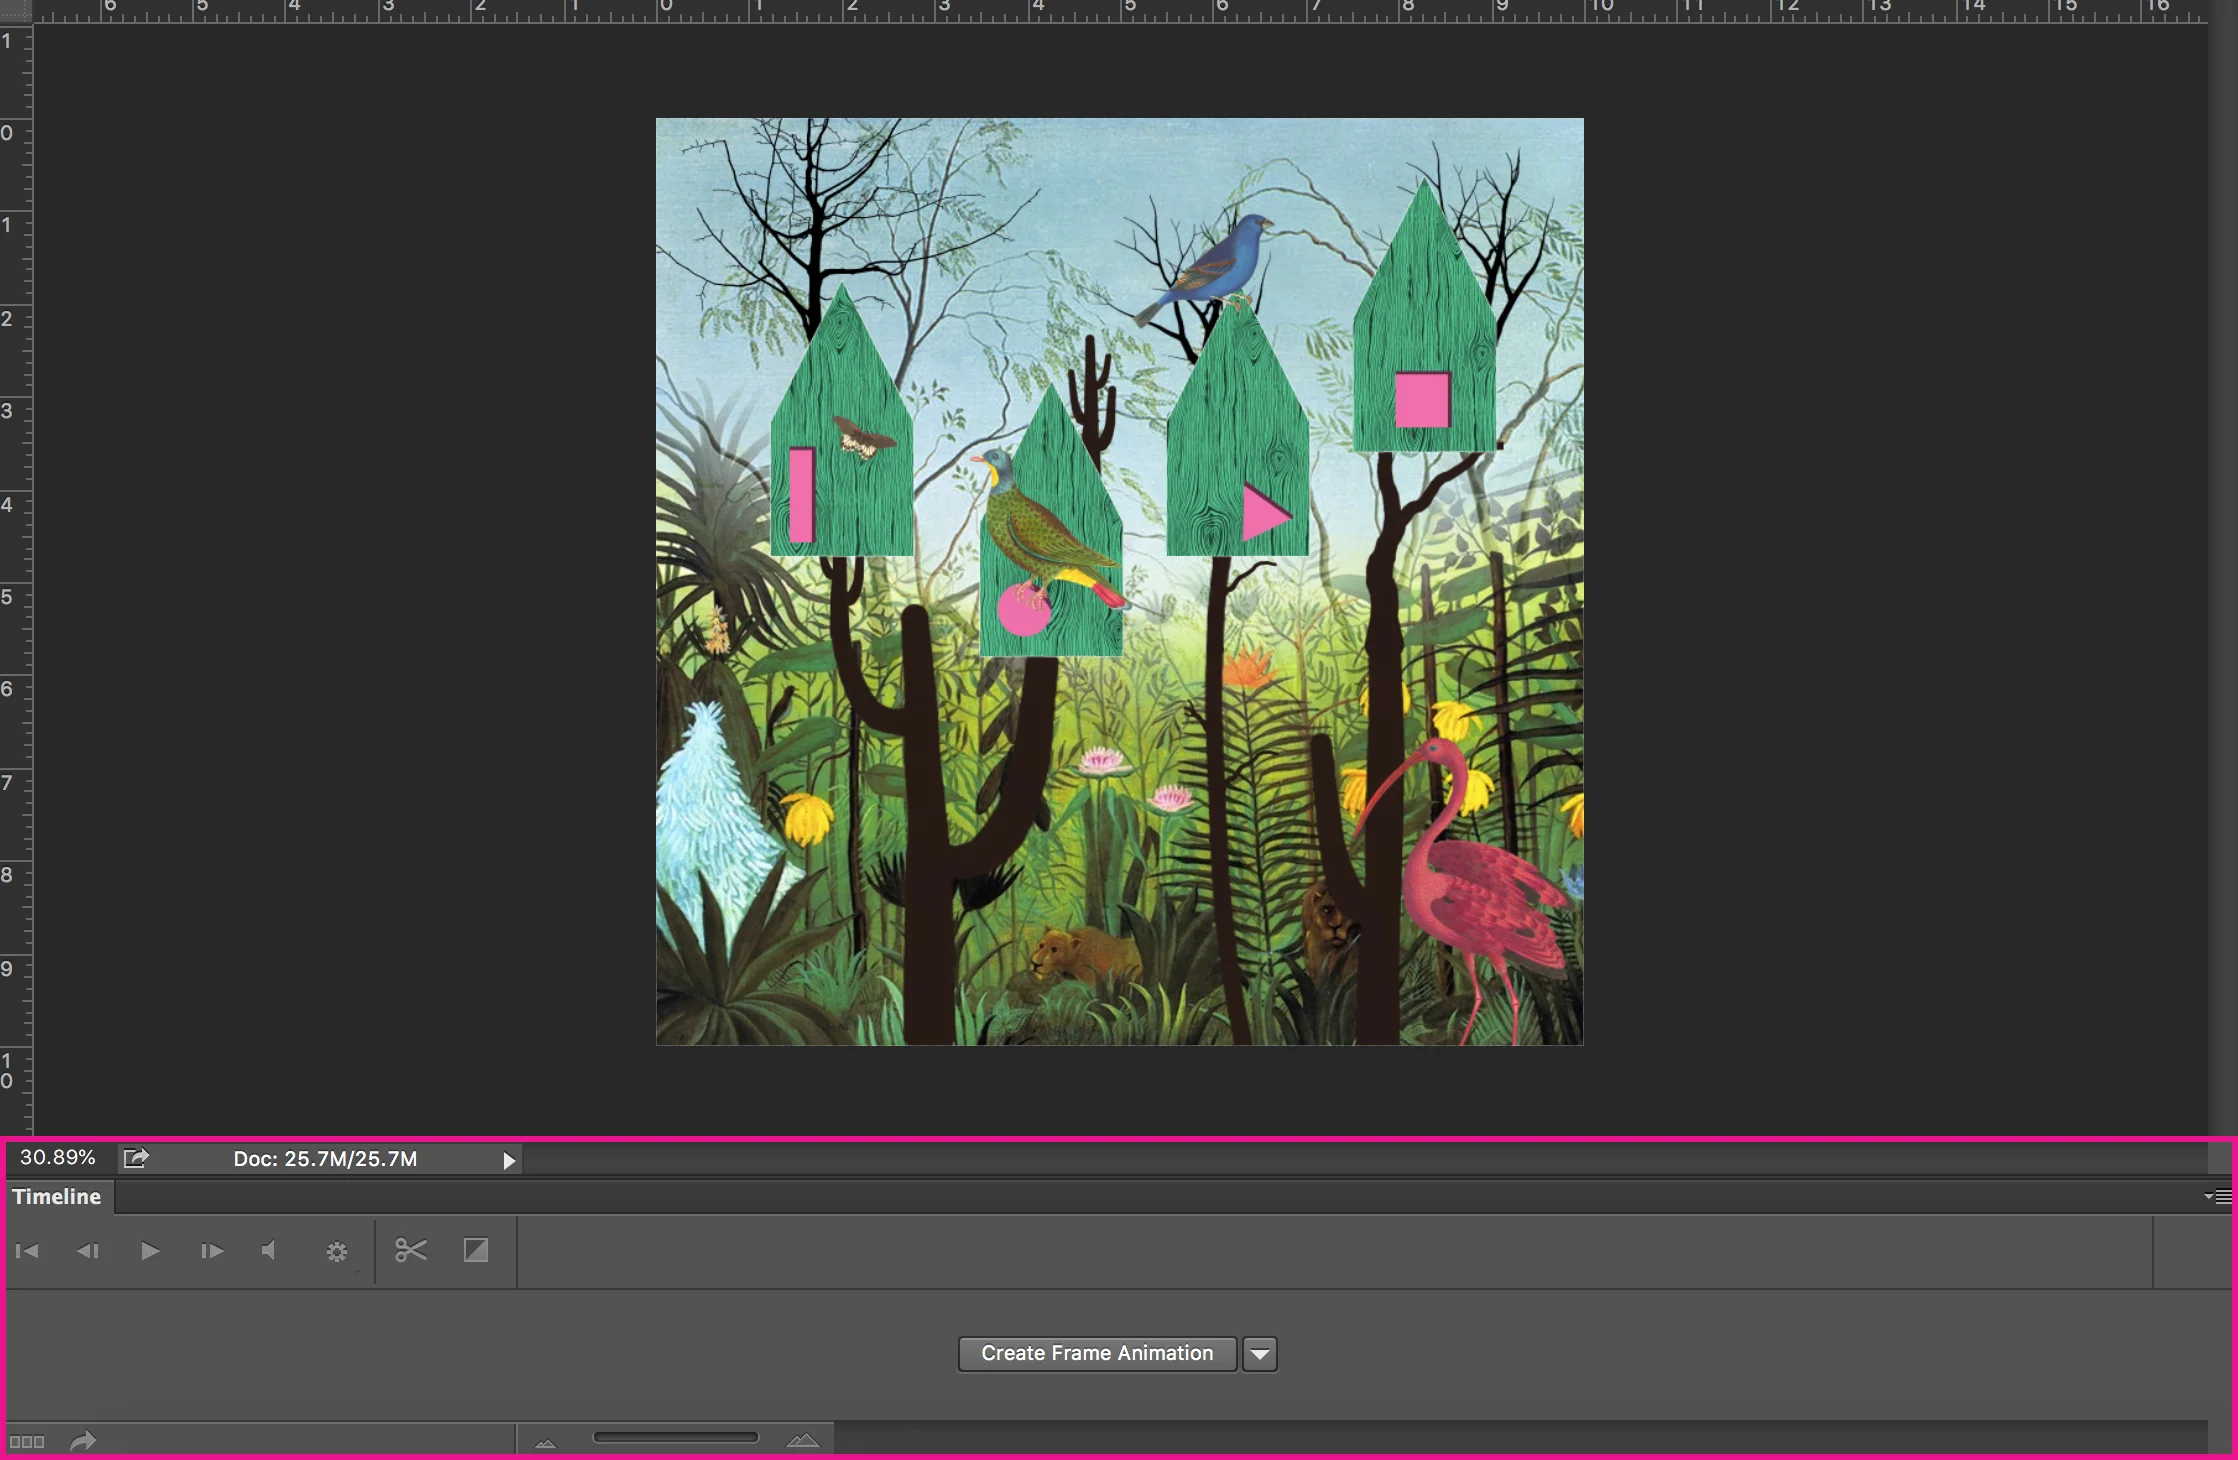Viewport: 2238px width, 1460px height.
Task: Choose the transition icon beside scissors
Action: pos(476,1250)
